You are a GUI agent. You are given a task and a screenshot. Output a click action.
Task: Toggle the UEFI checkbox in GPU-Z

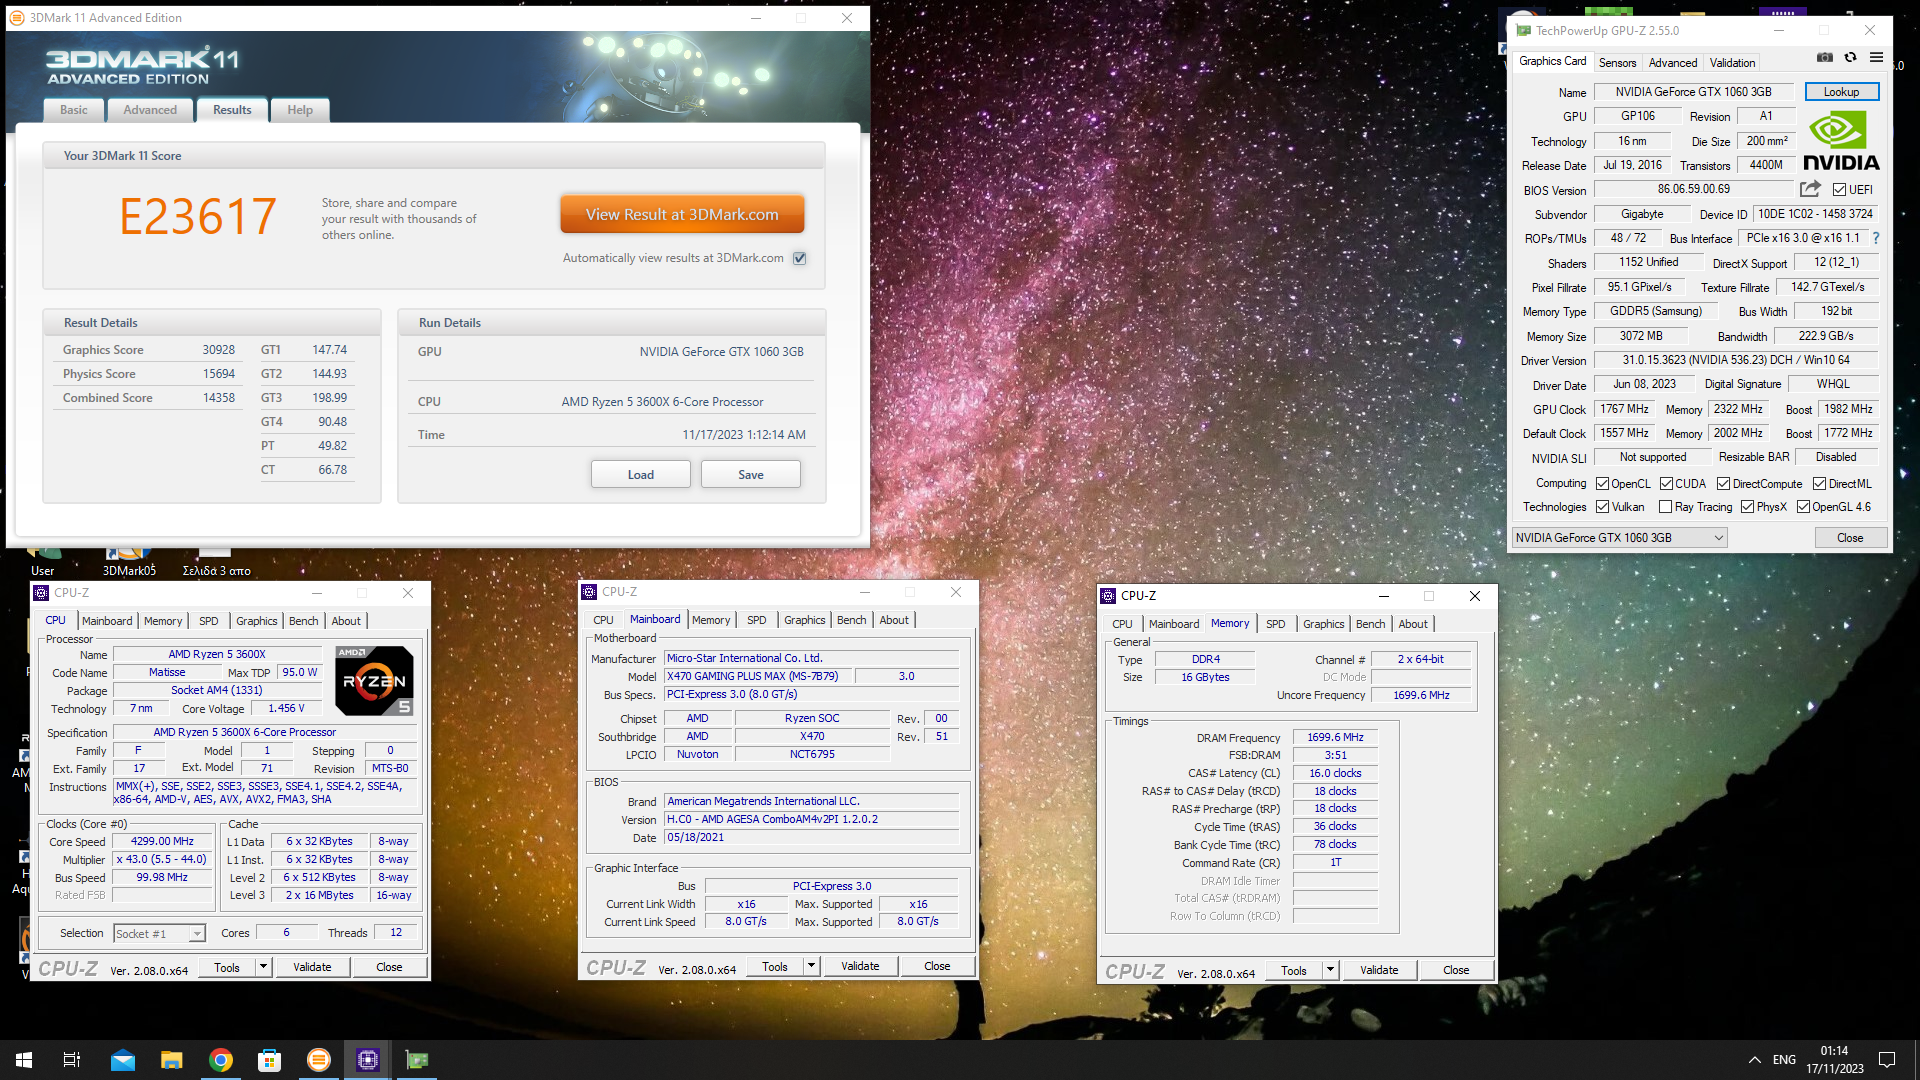(1839, 189)
